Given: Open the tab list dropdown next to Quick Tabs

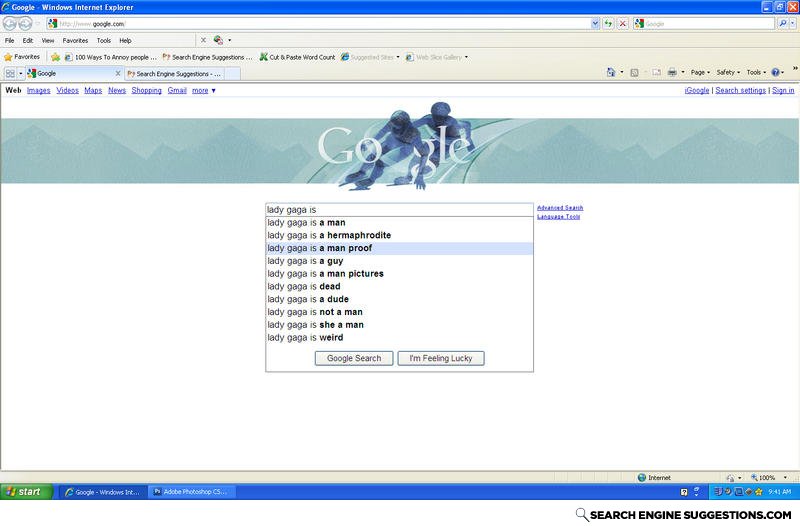Looking at the screenshot, I should 20,73.
